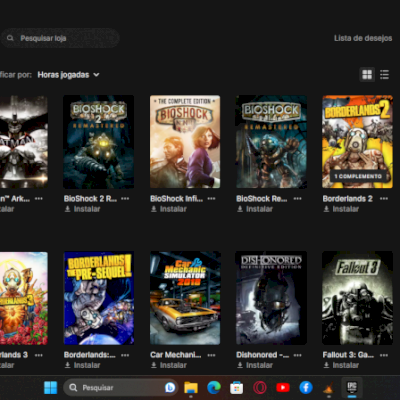Click the Car Mechani... title text
Image resolution: width=400 pixels, height=400 pixels.
pyautogui.click(x=176, y=355)
